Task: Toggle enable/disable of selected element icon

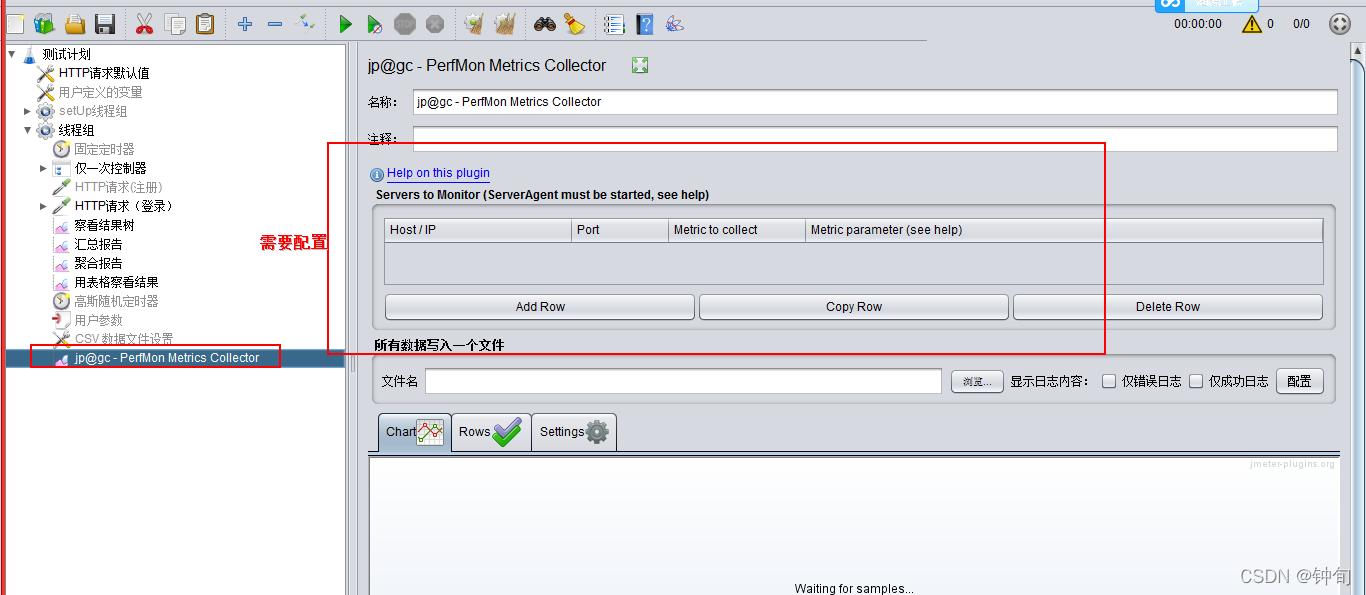Action: pos(306,22)
